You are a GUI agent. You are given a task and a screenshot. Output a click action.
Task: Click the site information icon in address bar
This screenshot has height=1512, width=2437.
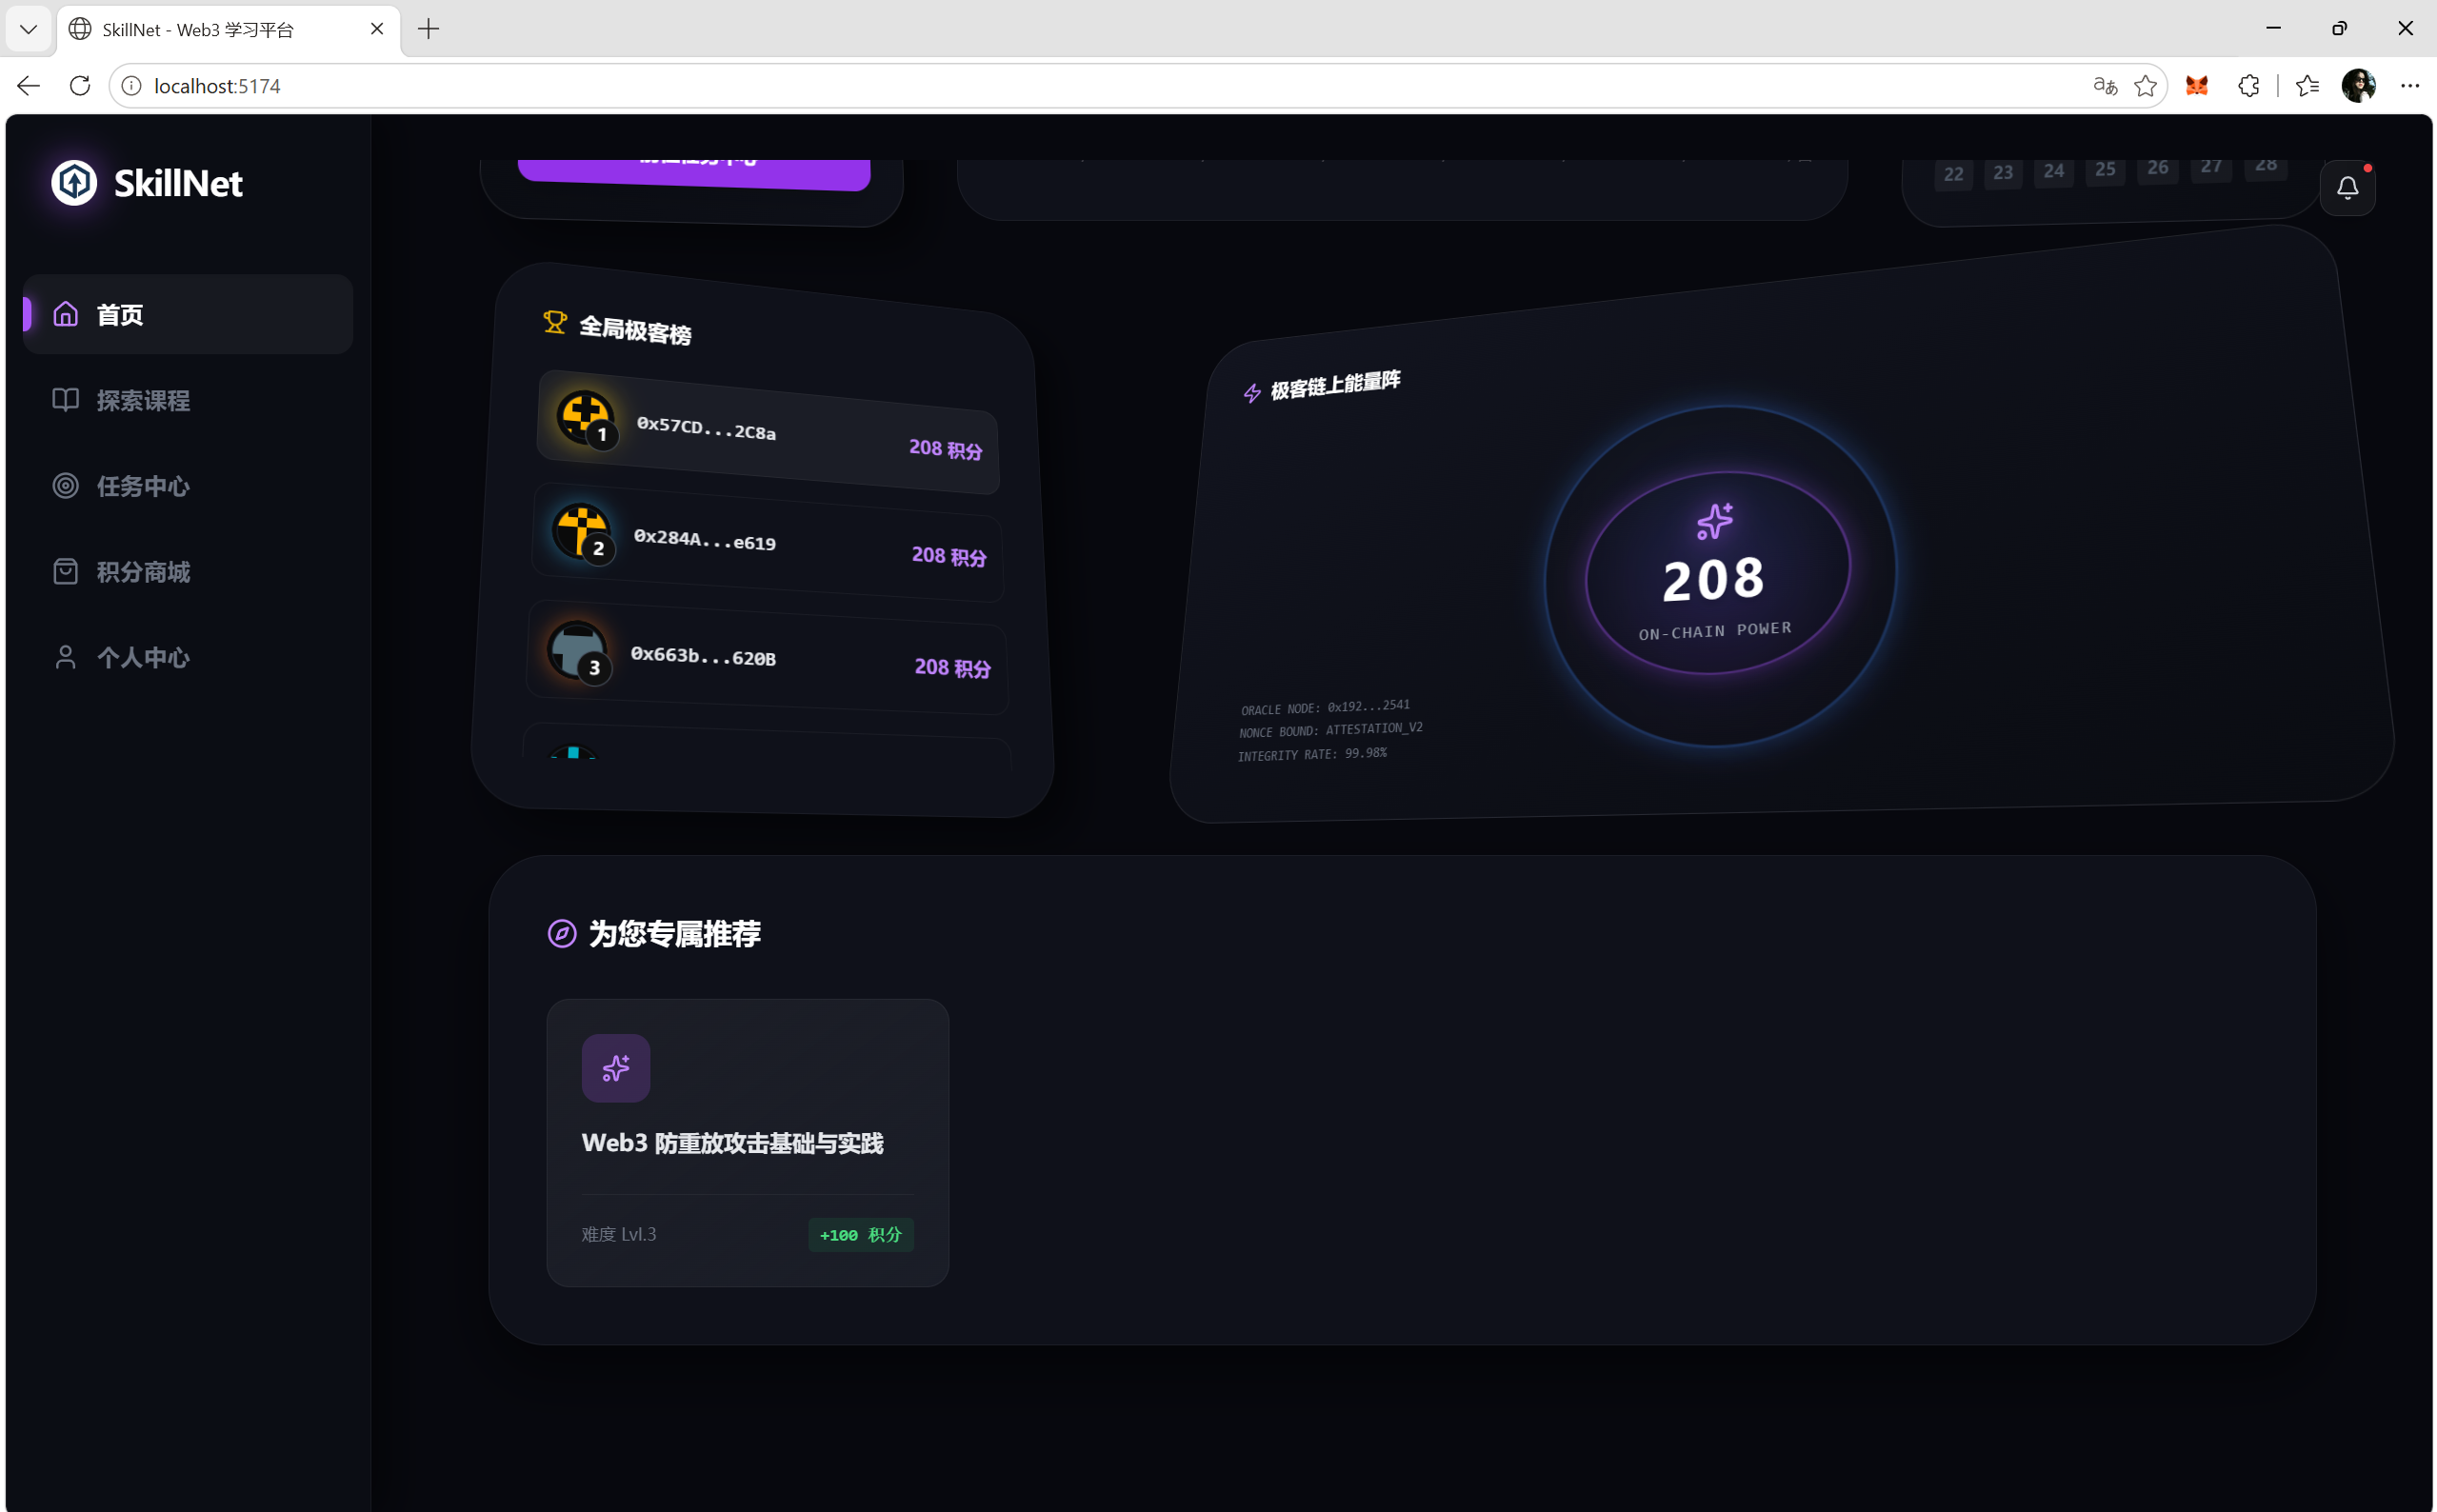[x=131, y=86]
